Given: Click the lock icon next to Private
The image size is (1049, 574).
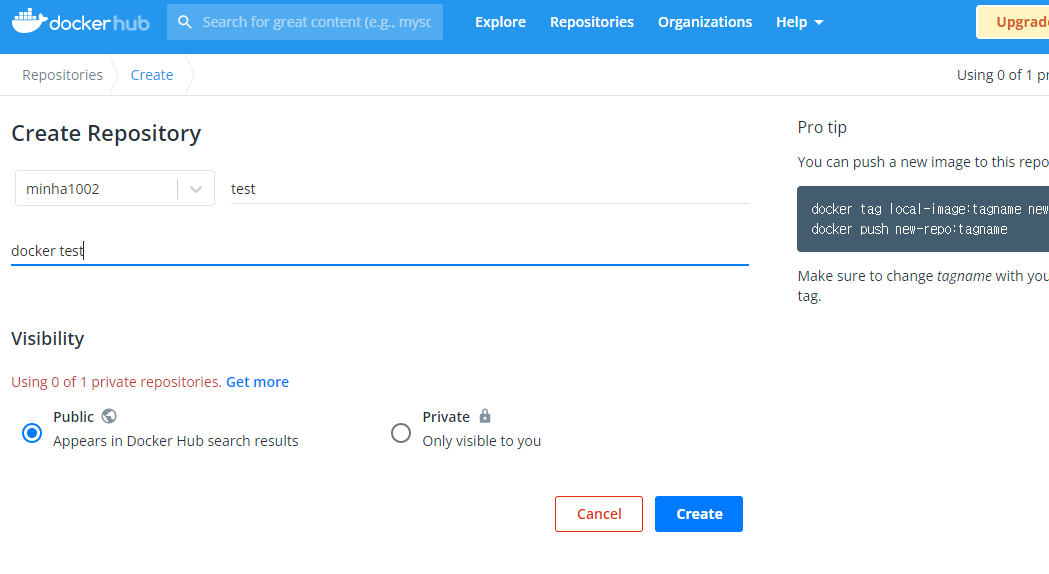Looking at the screenshot, I should (x=485, y=416).
